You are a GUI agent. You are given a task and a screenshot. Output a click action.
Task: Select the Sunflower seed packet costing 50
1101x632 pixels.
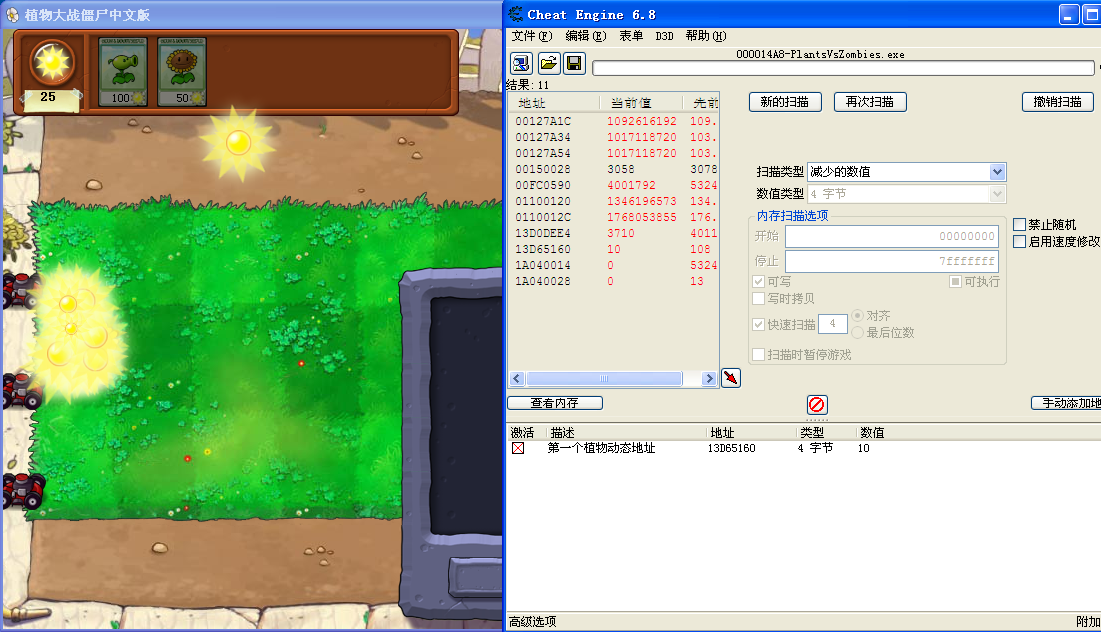tap(182, 72)
